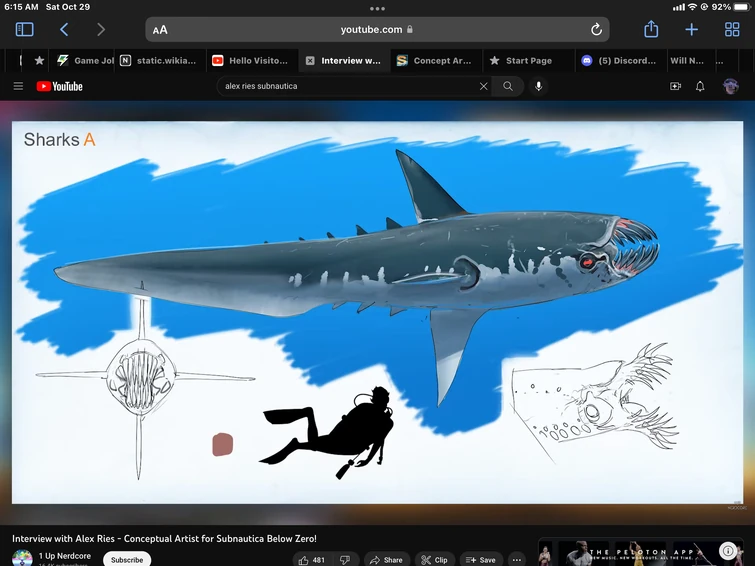
Task: Clear the YouTube search text
Action: (483, 86)
